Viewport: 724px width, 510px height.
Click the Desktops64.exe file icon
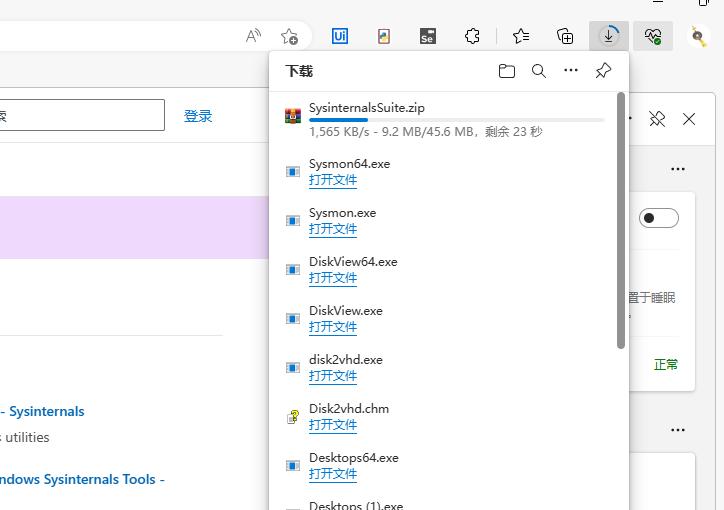[x=293, y=465]
